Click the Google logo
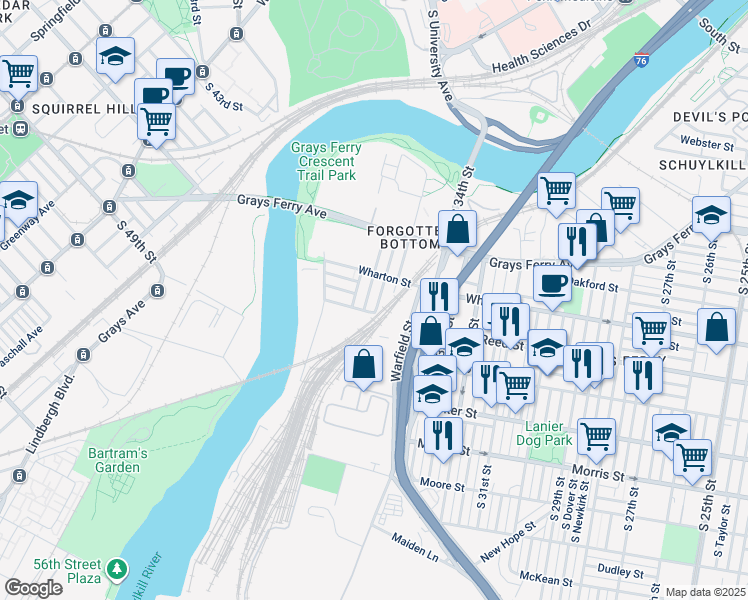The height and width of the screenshot is (600, 748). (x=33, y=589)
